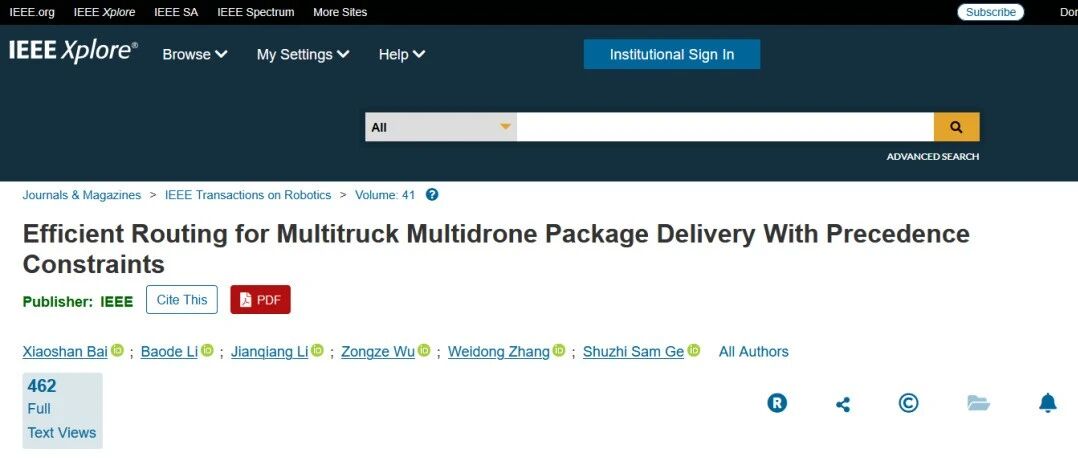Expand the My Settings menu
Screen dimensions: 1078x458
[303, 54]
